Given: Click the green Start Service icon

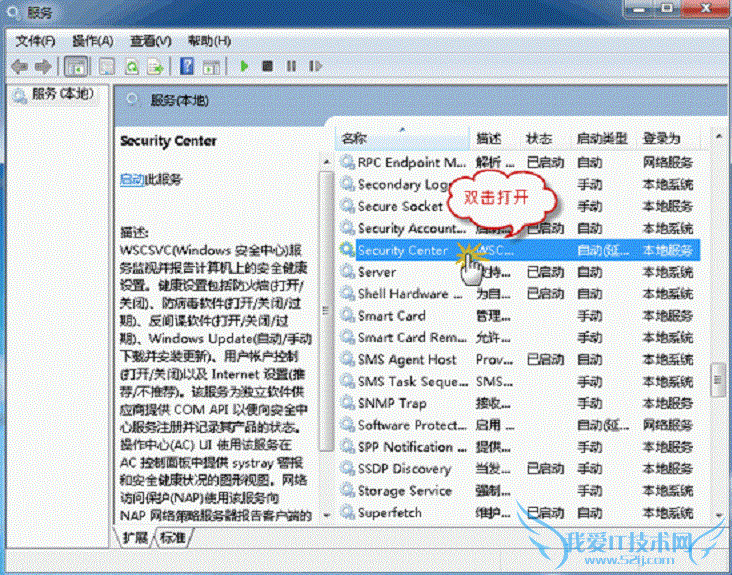Looking at the screenshot, I should coord(244,66).
